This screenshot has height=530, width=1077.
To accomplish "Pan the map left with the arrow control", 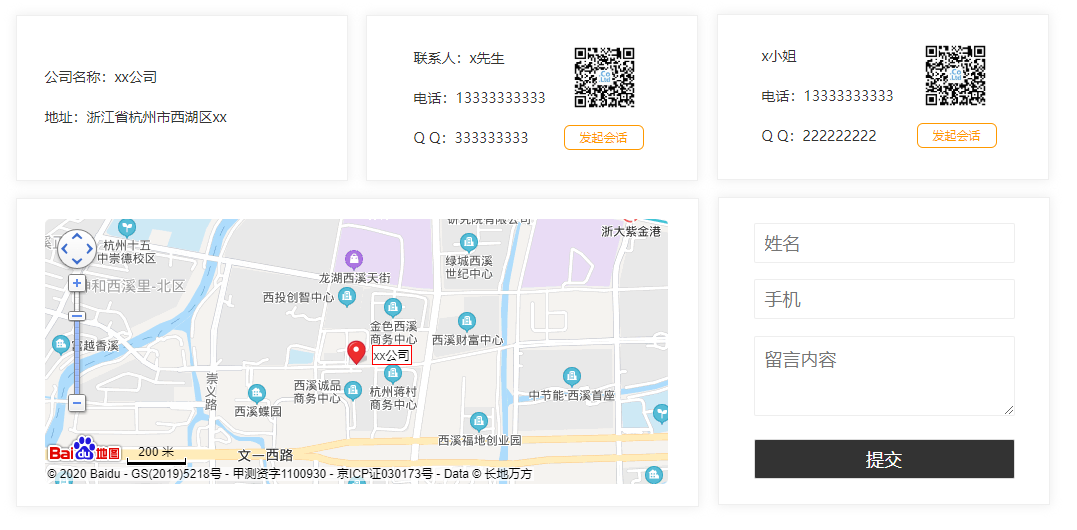I will point(65,249).
